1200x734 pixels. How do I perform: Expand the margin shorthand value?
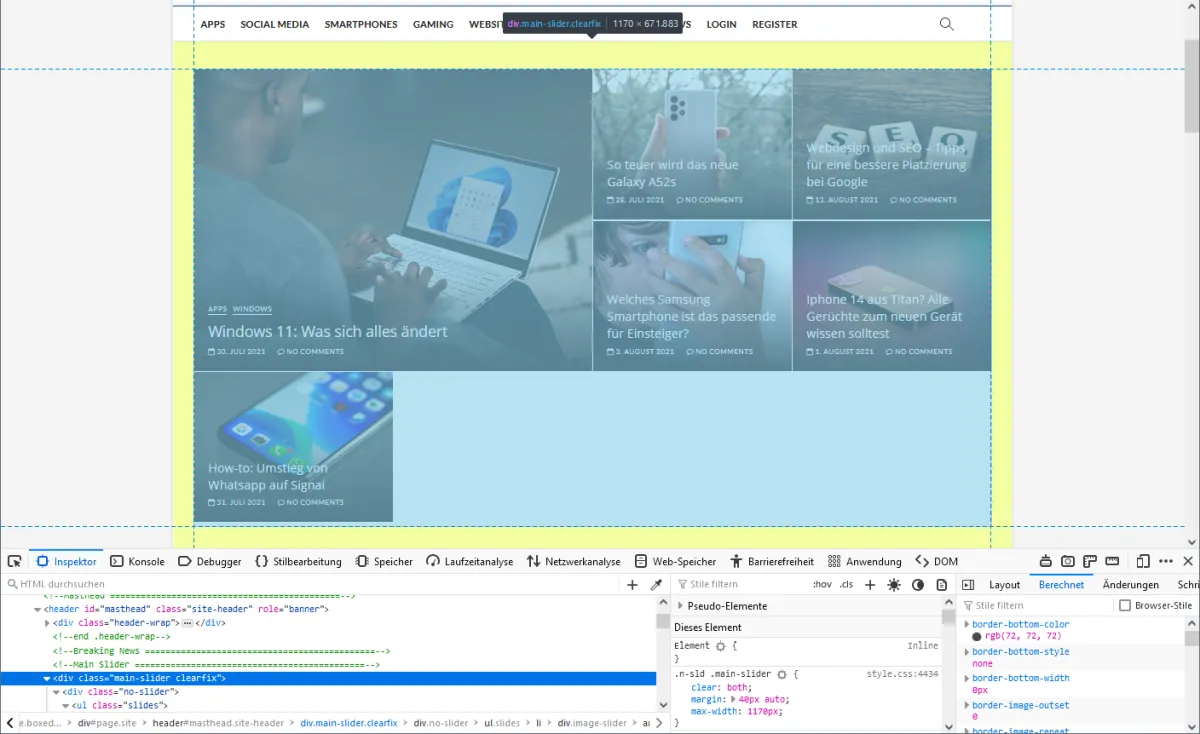[x=735, y=699]
